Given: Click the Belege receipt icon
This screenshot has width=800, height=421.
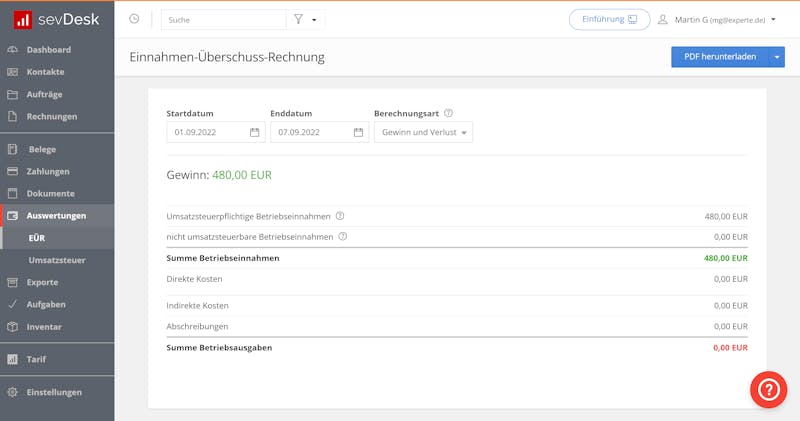Looking at the screenshot, I should point(13,149).
